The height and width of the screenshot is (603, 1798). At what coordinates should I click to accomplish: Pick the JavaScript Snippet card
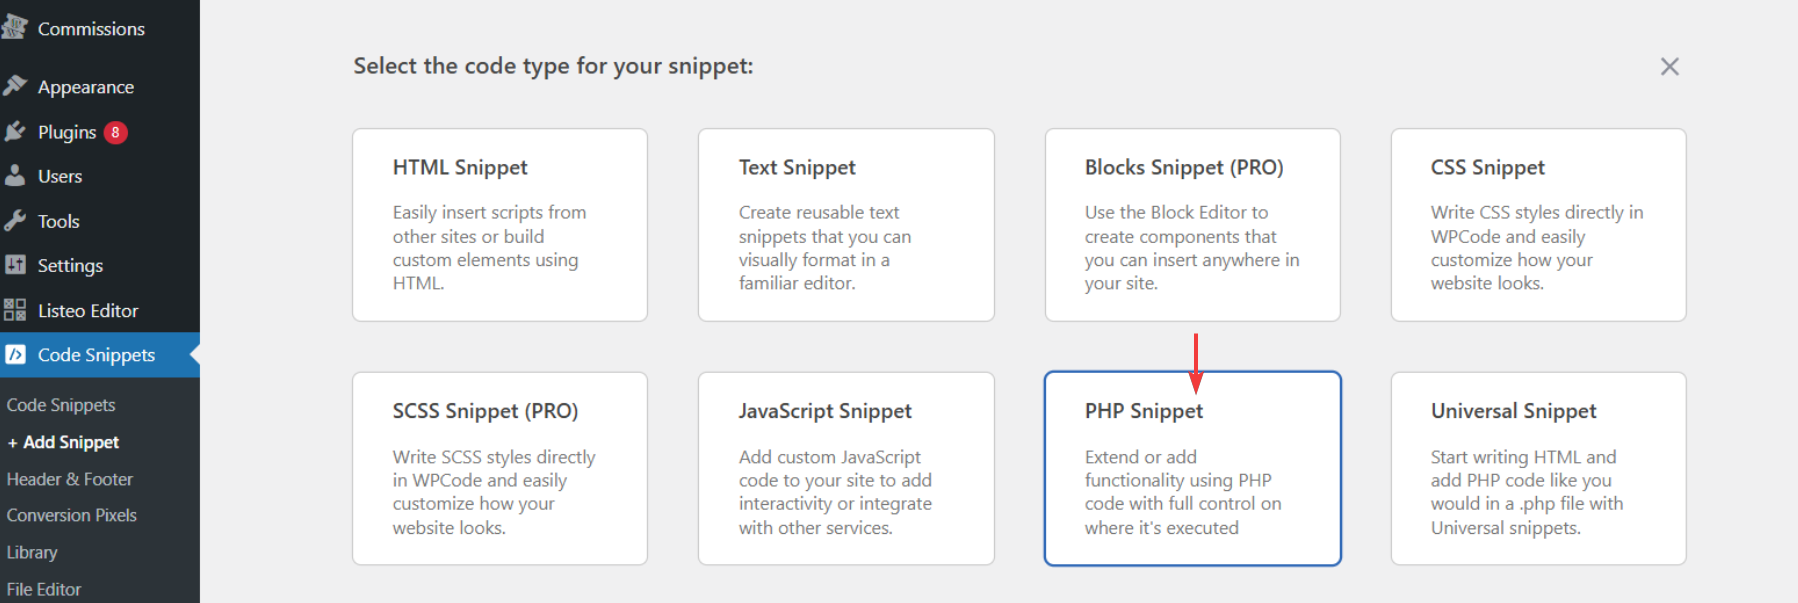pos(846,468)
